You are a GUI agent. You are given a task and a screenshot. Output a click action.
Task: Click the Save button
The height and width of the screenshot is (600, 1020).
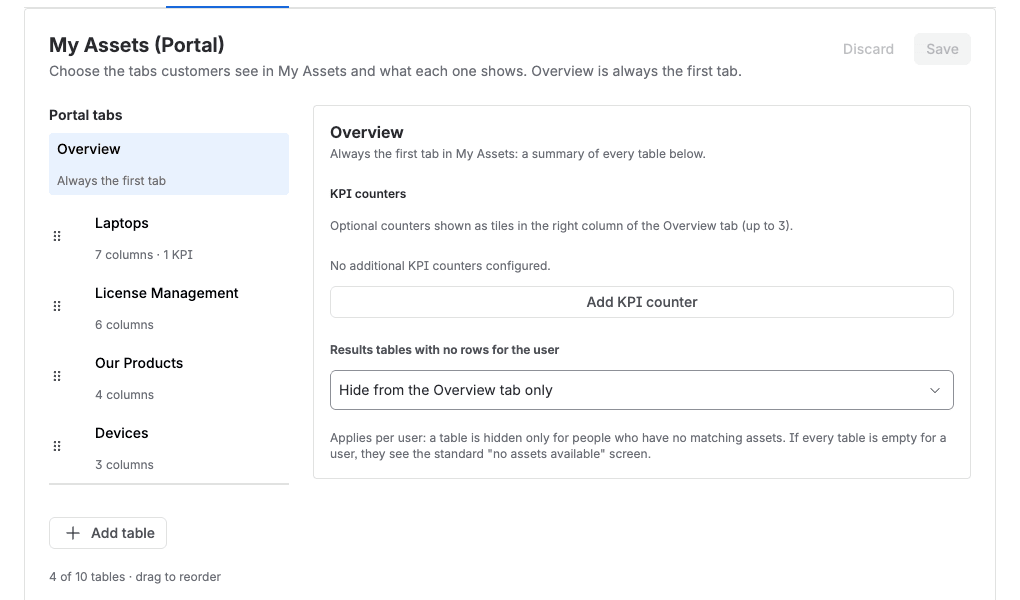pos(942,49)
